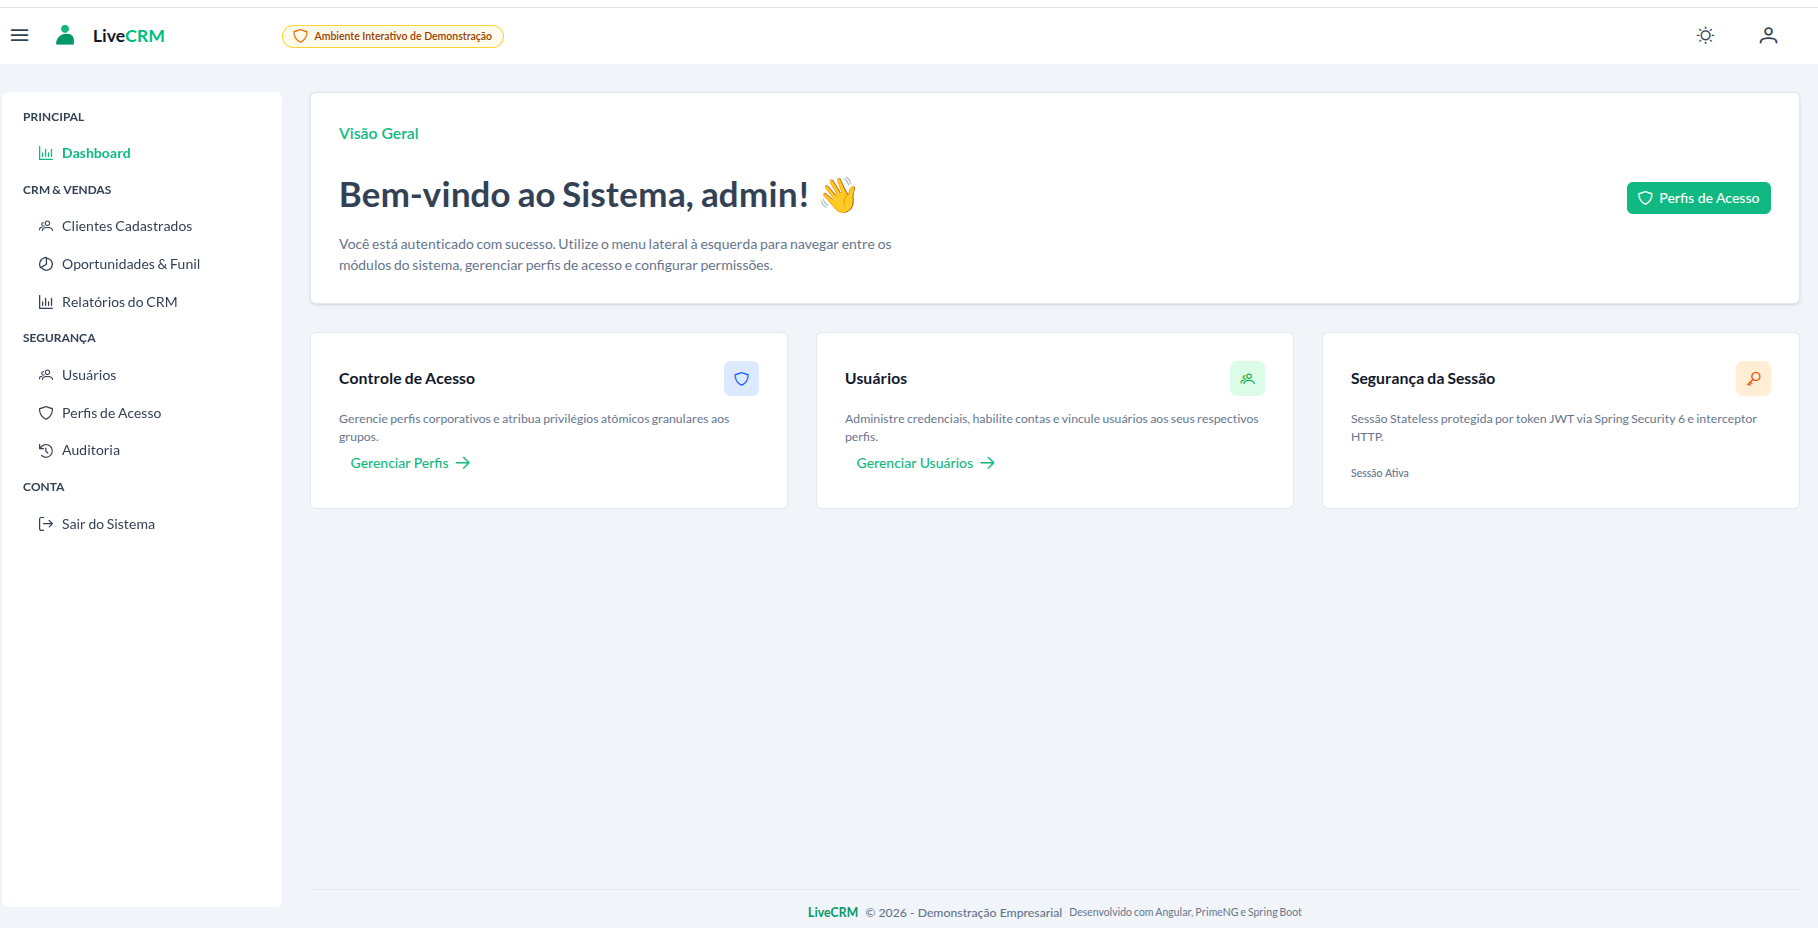
Task: Click the Perfis de Acesso sidebar shield icon
Action: point(46,413)
